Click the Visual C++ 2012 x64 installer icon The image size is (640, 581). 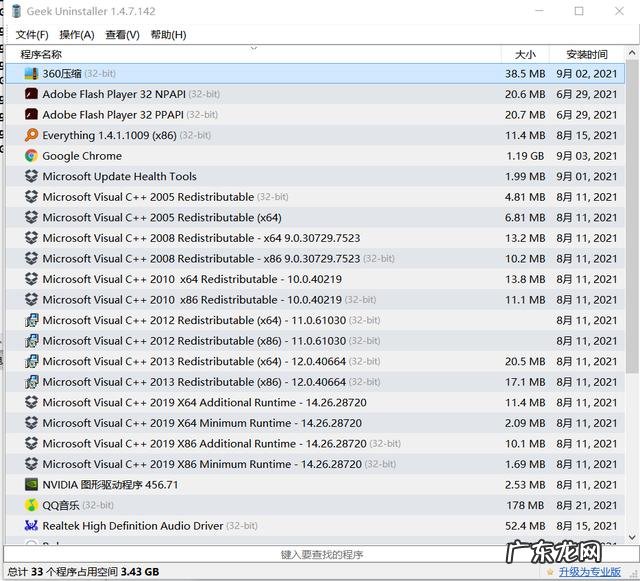[x=32, y=321]
